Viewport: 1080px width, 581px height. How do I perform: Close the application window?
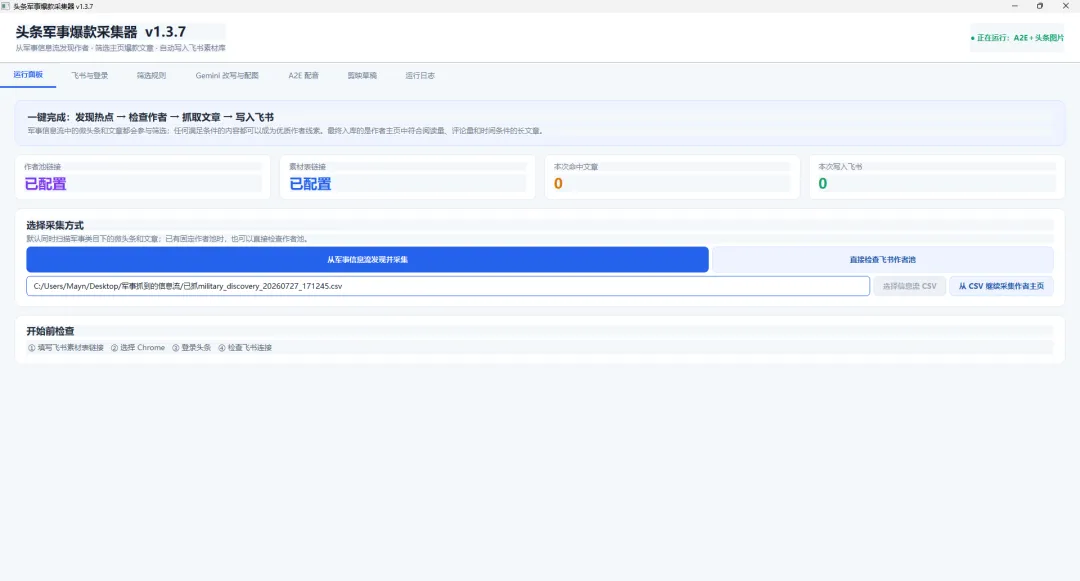(x=1066, y=6)
